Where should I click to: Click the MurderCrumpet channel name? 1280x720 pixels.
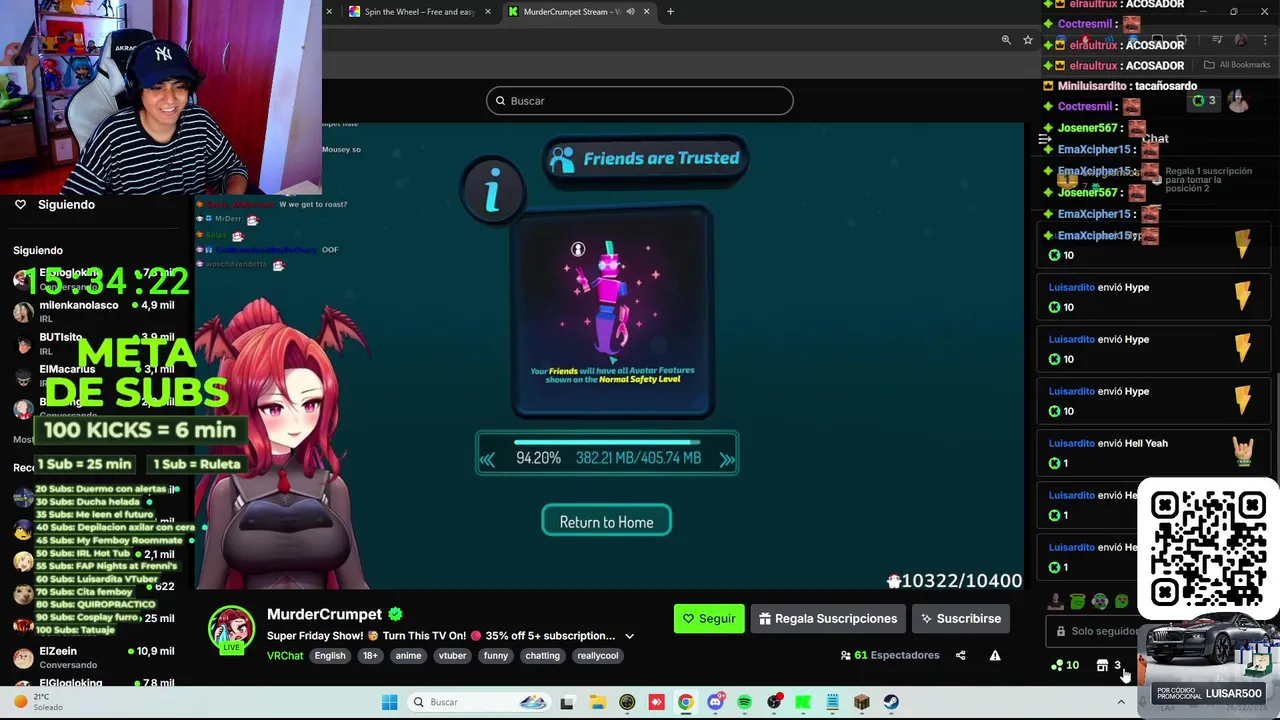click(x=324, y=615)
